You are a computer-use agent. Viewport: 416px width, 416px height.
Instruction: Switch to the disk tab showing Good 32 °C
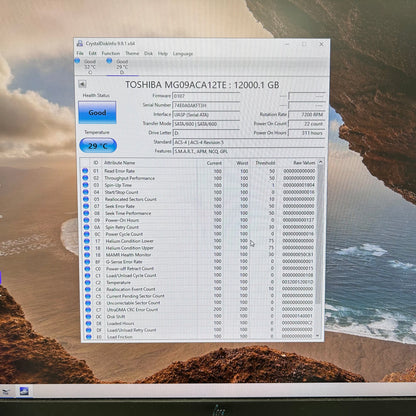(89, 66)
